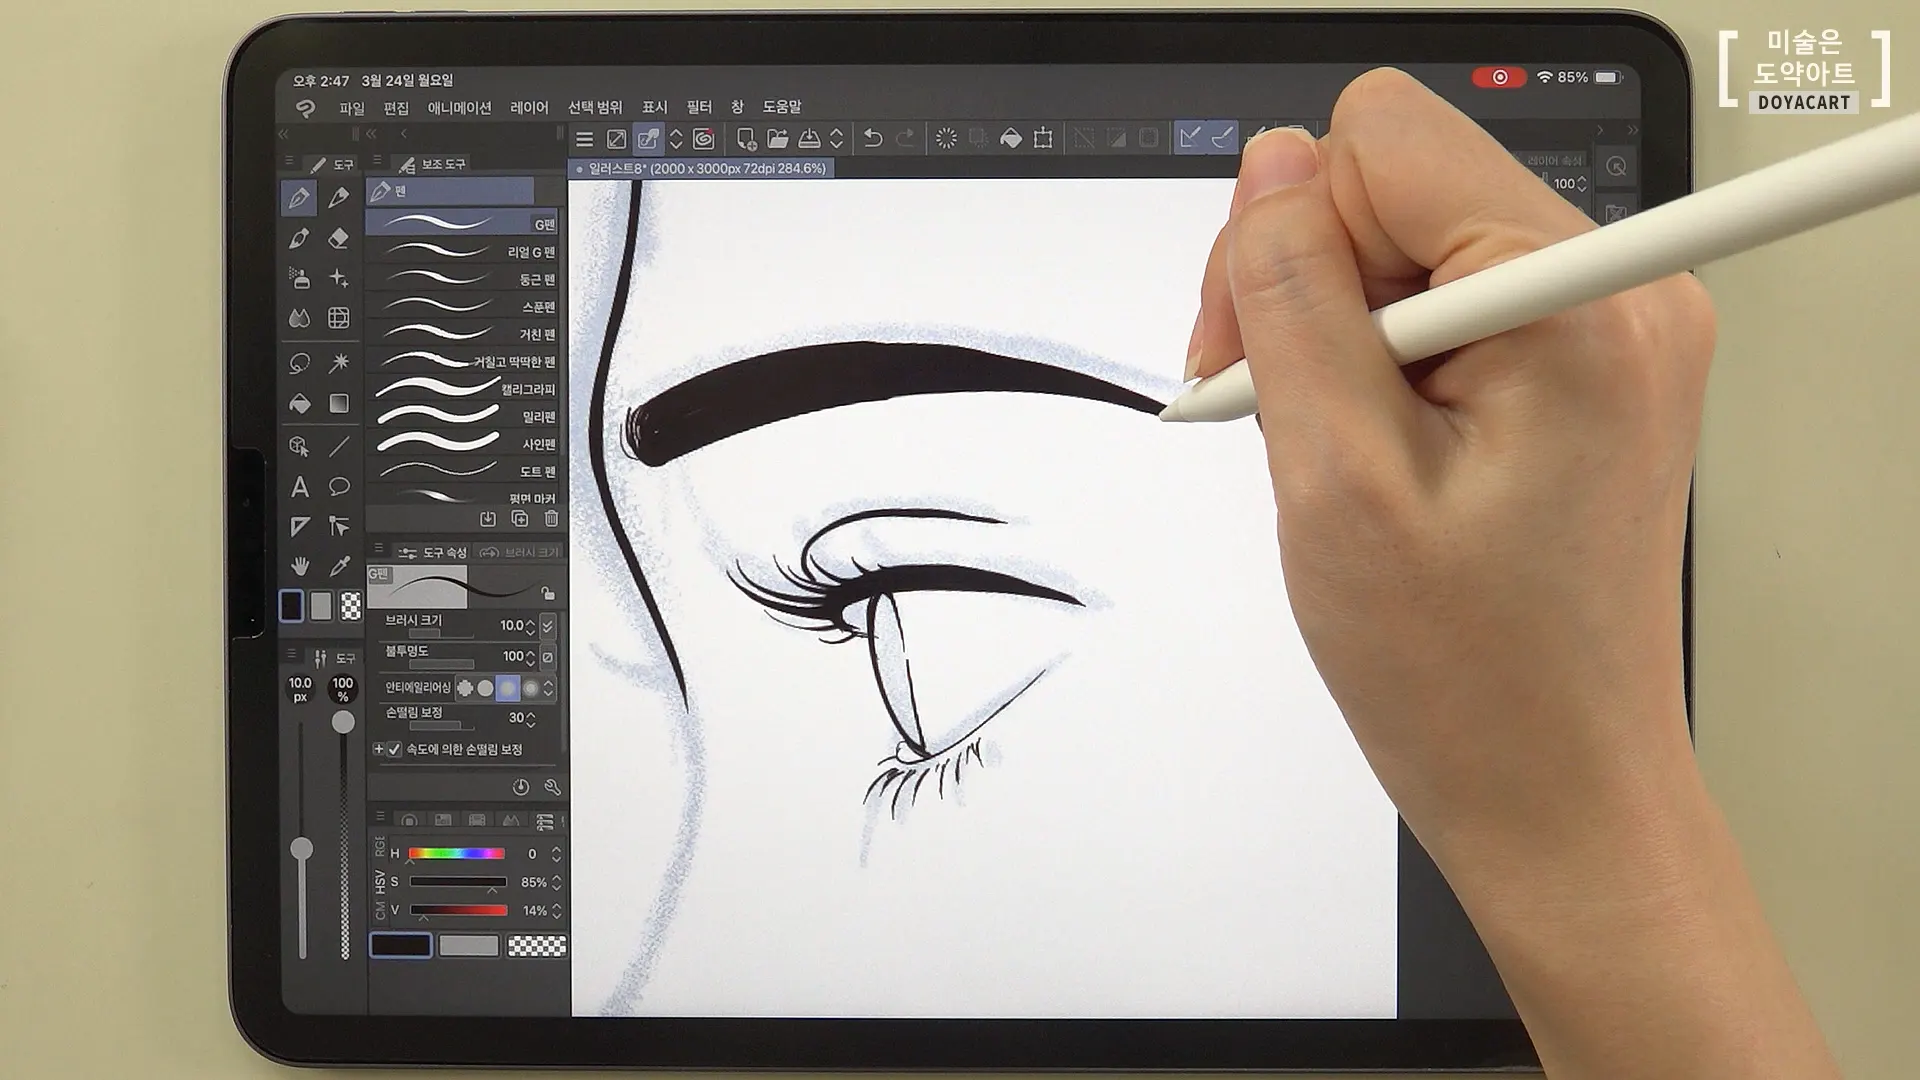Click the Undo arrow in the command bar

click(873, 138)
